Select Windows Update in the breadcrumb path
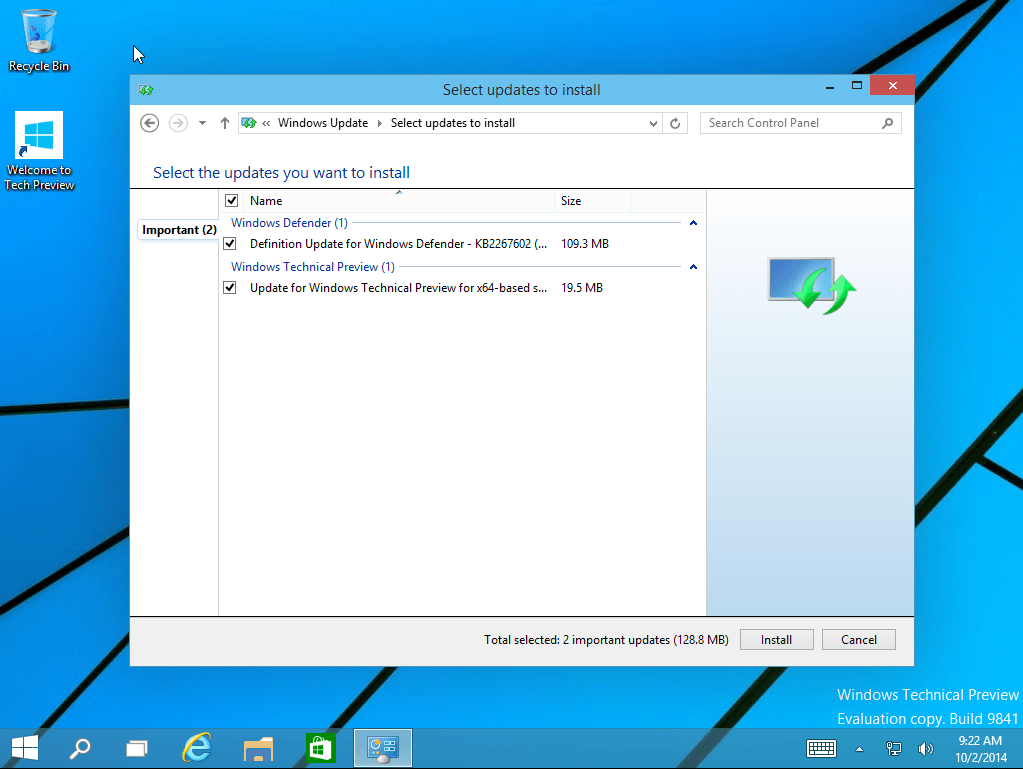Viewport: 1023px width, 769px height. coord(322,123)
